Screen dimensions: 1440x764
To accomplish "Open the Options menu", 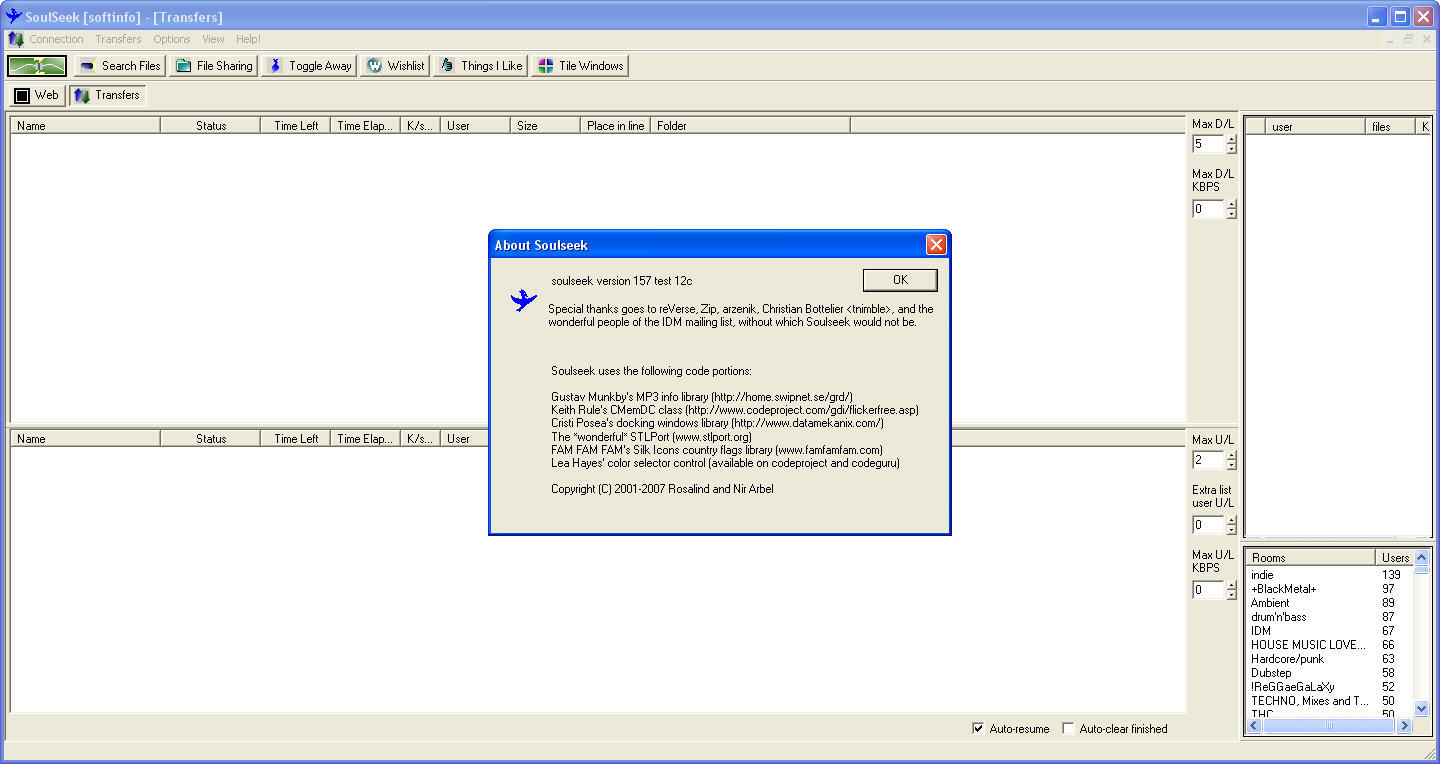I will click(172, 39).
